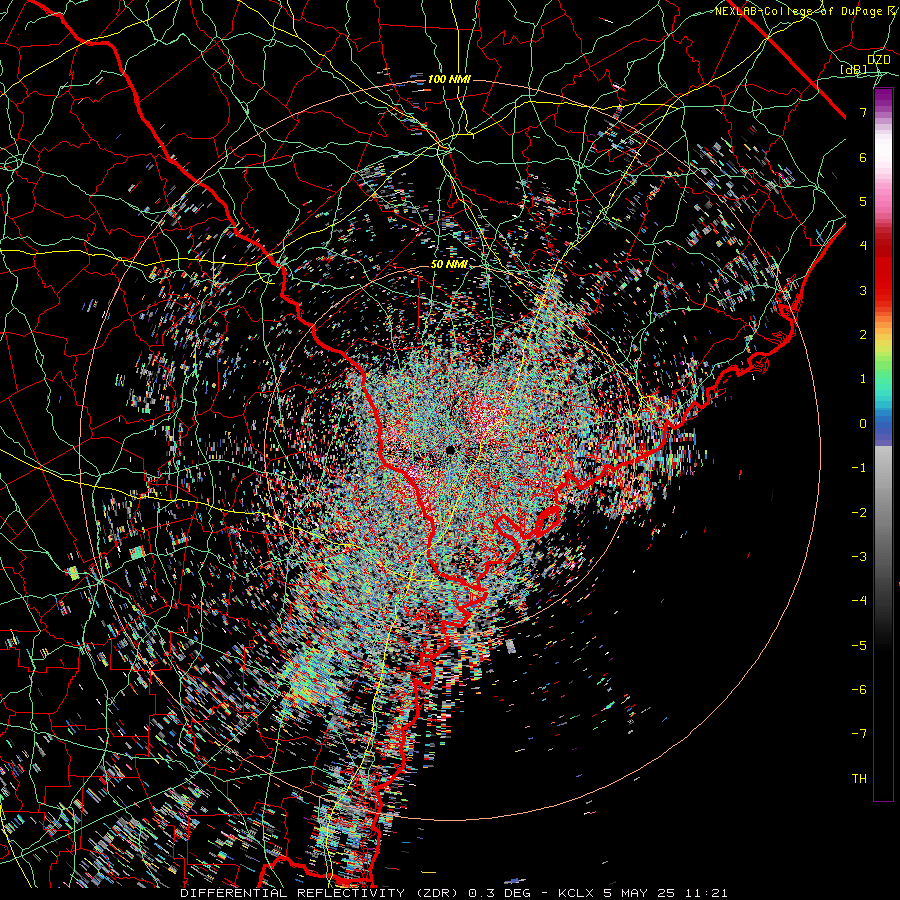The height and width of the screenshot is (900, 900).
Task: Click the DZD legend title
Action: (879, 60)
